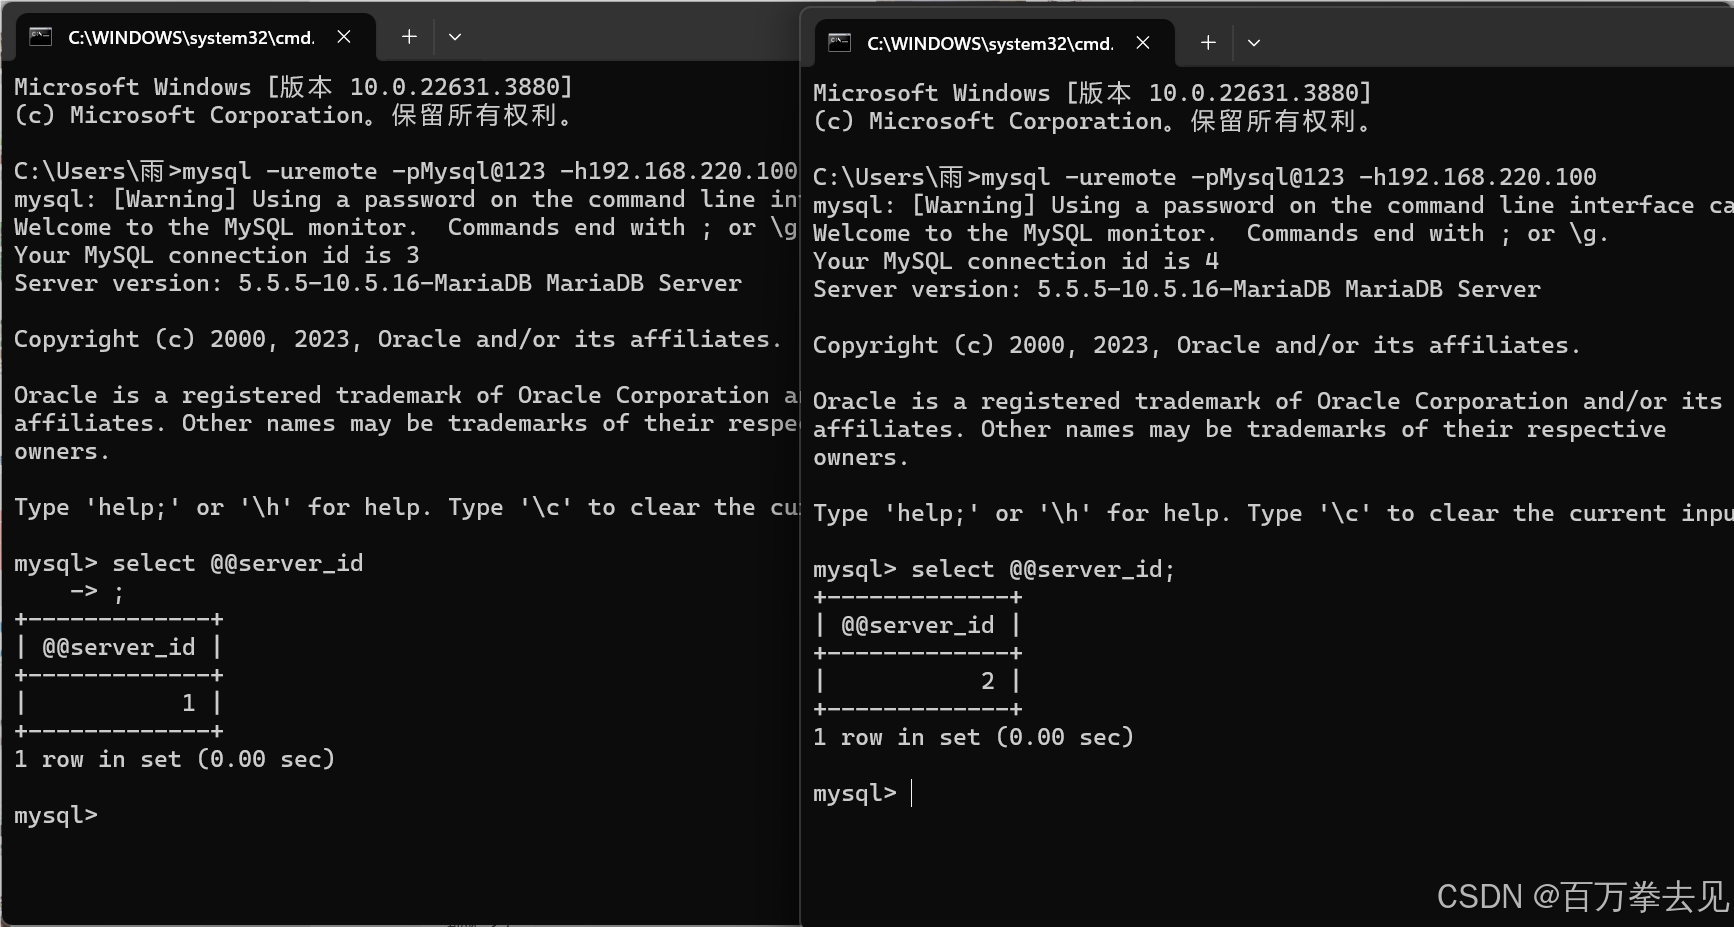Click the server_id value 2 in result table
Viewport: 1734px width, 927px height.
987,681
